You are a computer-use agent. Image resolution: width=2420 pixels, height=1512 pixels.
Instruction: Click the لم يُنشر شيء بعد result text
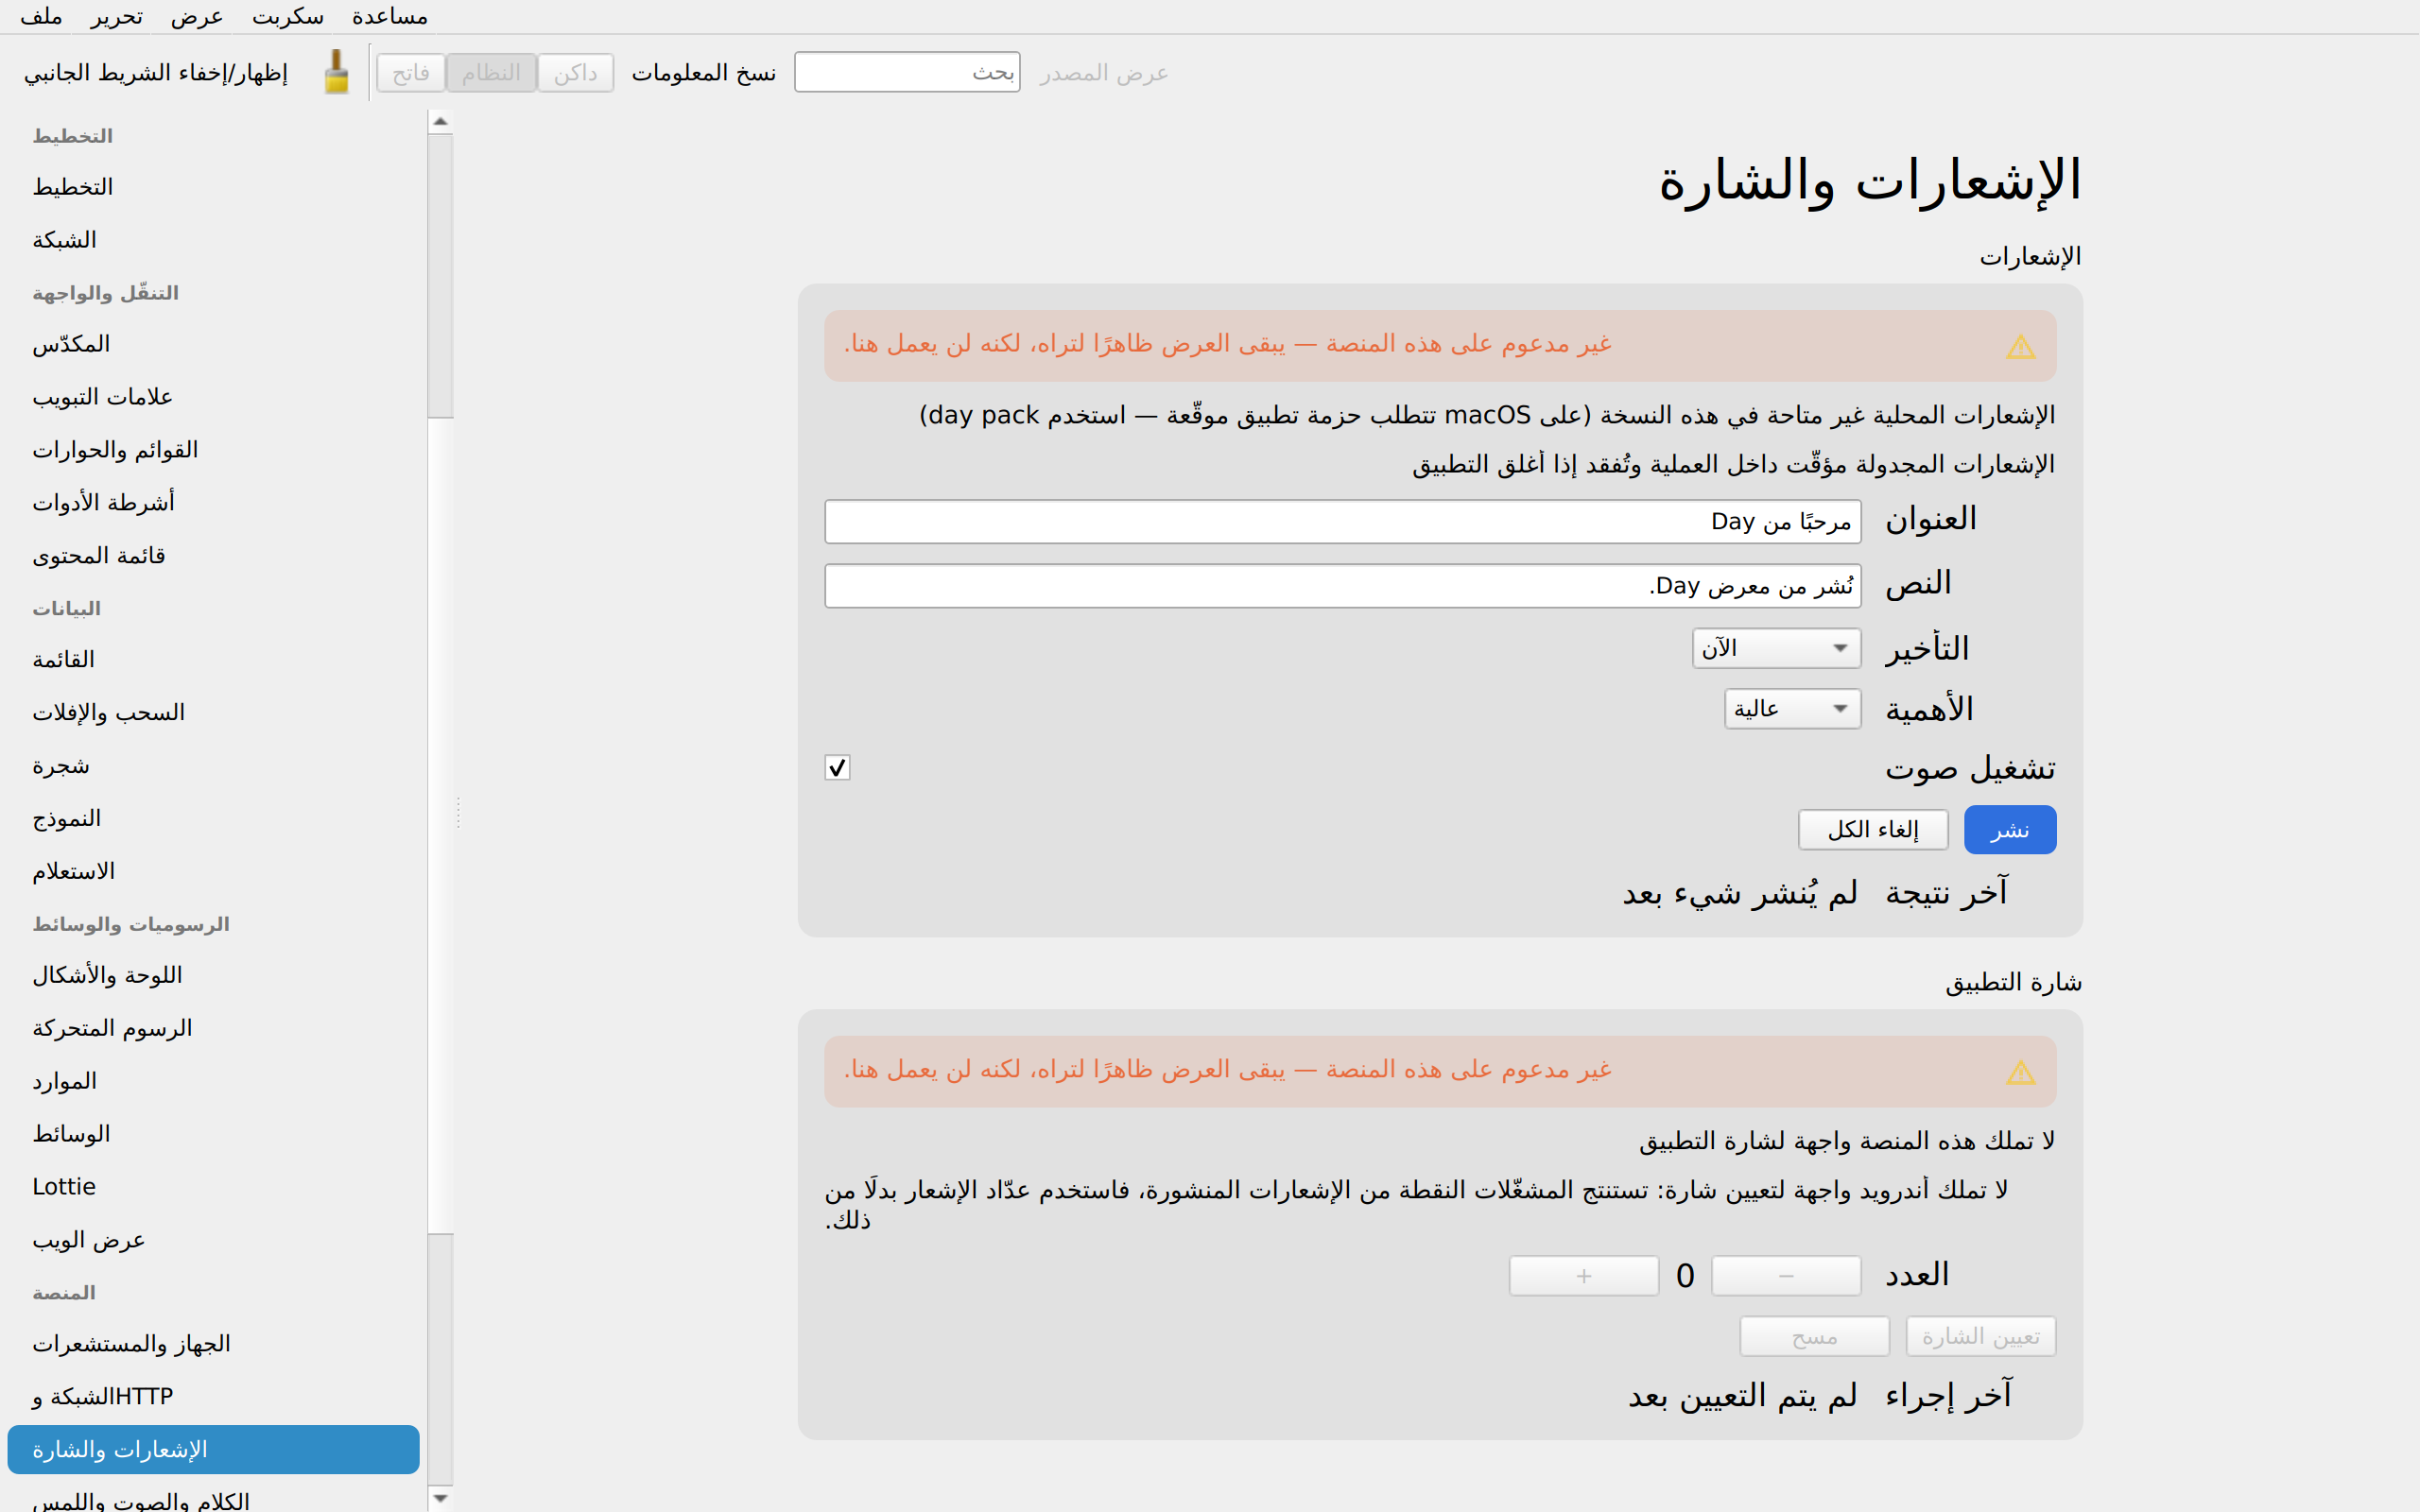pos(1740,893)
